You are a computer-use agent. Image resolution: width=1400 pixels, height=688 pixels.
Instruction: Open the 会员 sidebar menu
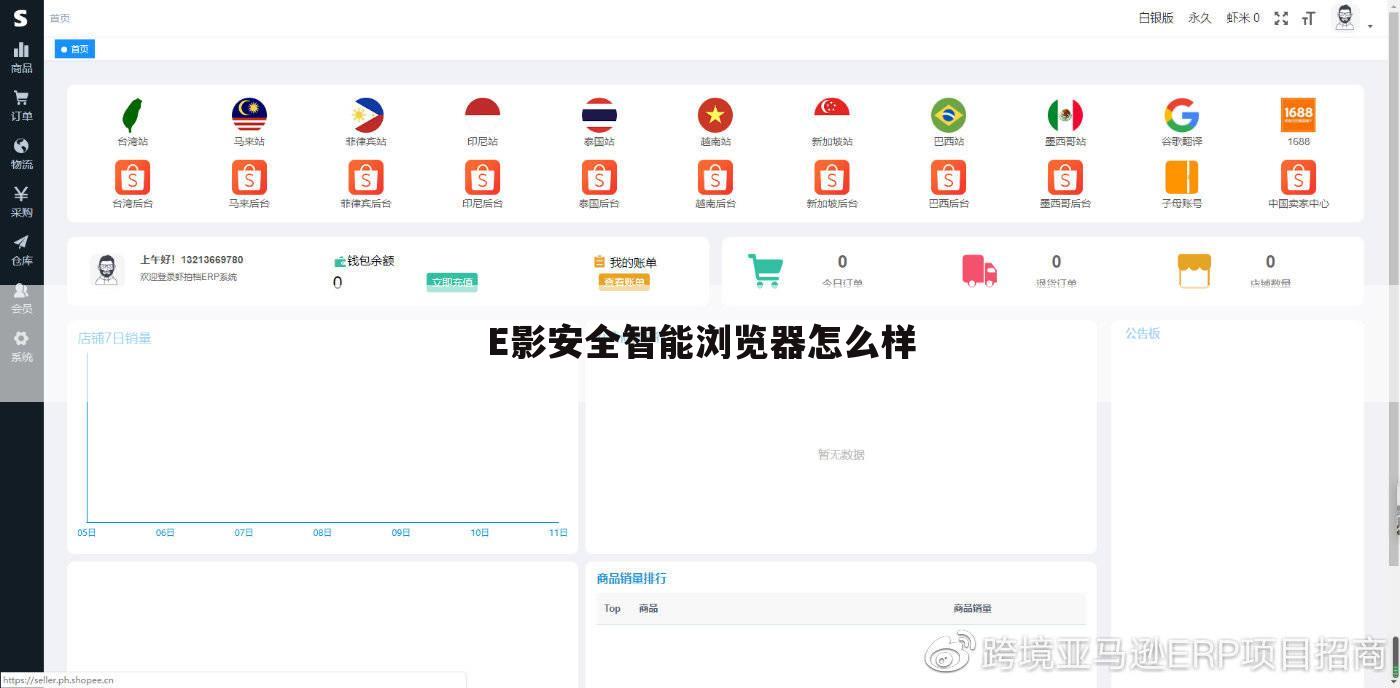point(21,298)
